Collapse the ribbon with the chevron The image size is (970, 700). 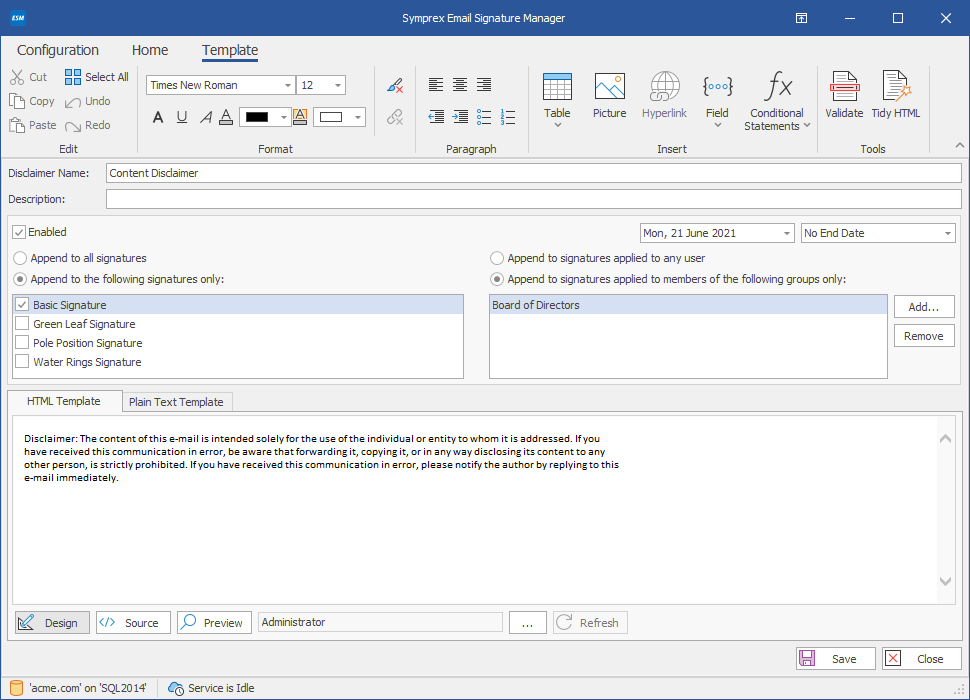pyautogui.click(x=959, y=145)
